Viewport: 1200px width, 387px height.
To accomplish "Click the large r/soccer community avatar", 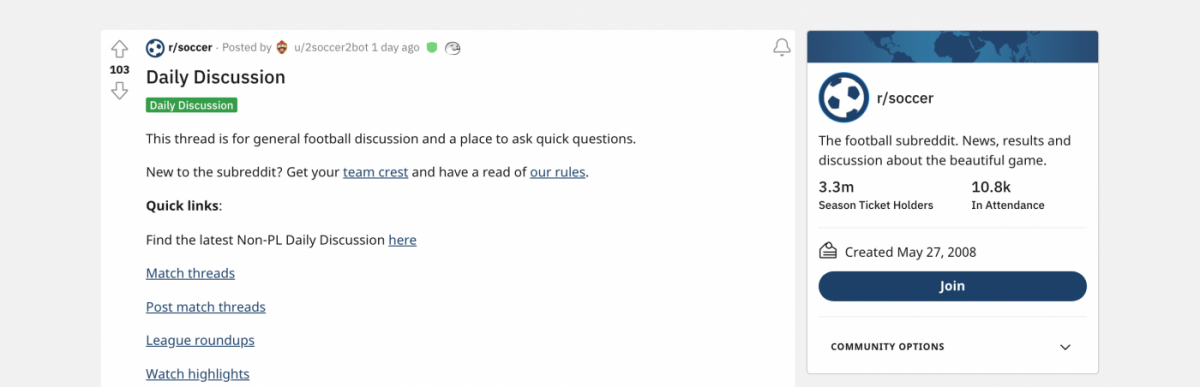I will coord(843,97).
